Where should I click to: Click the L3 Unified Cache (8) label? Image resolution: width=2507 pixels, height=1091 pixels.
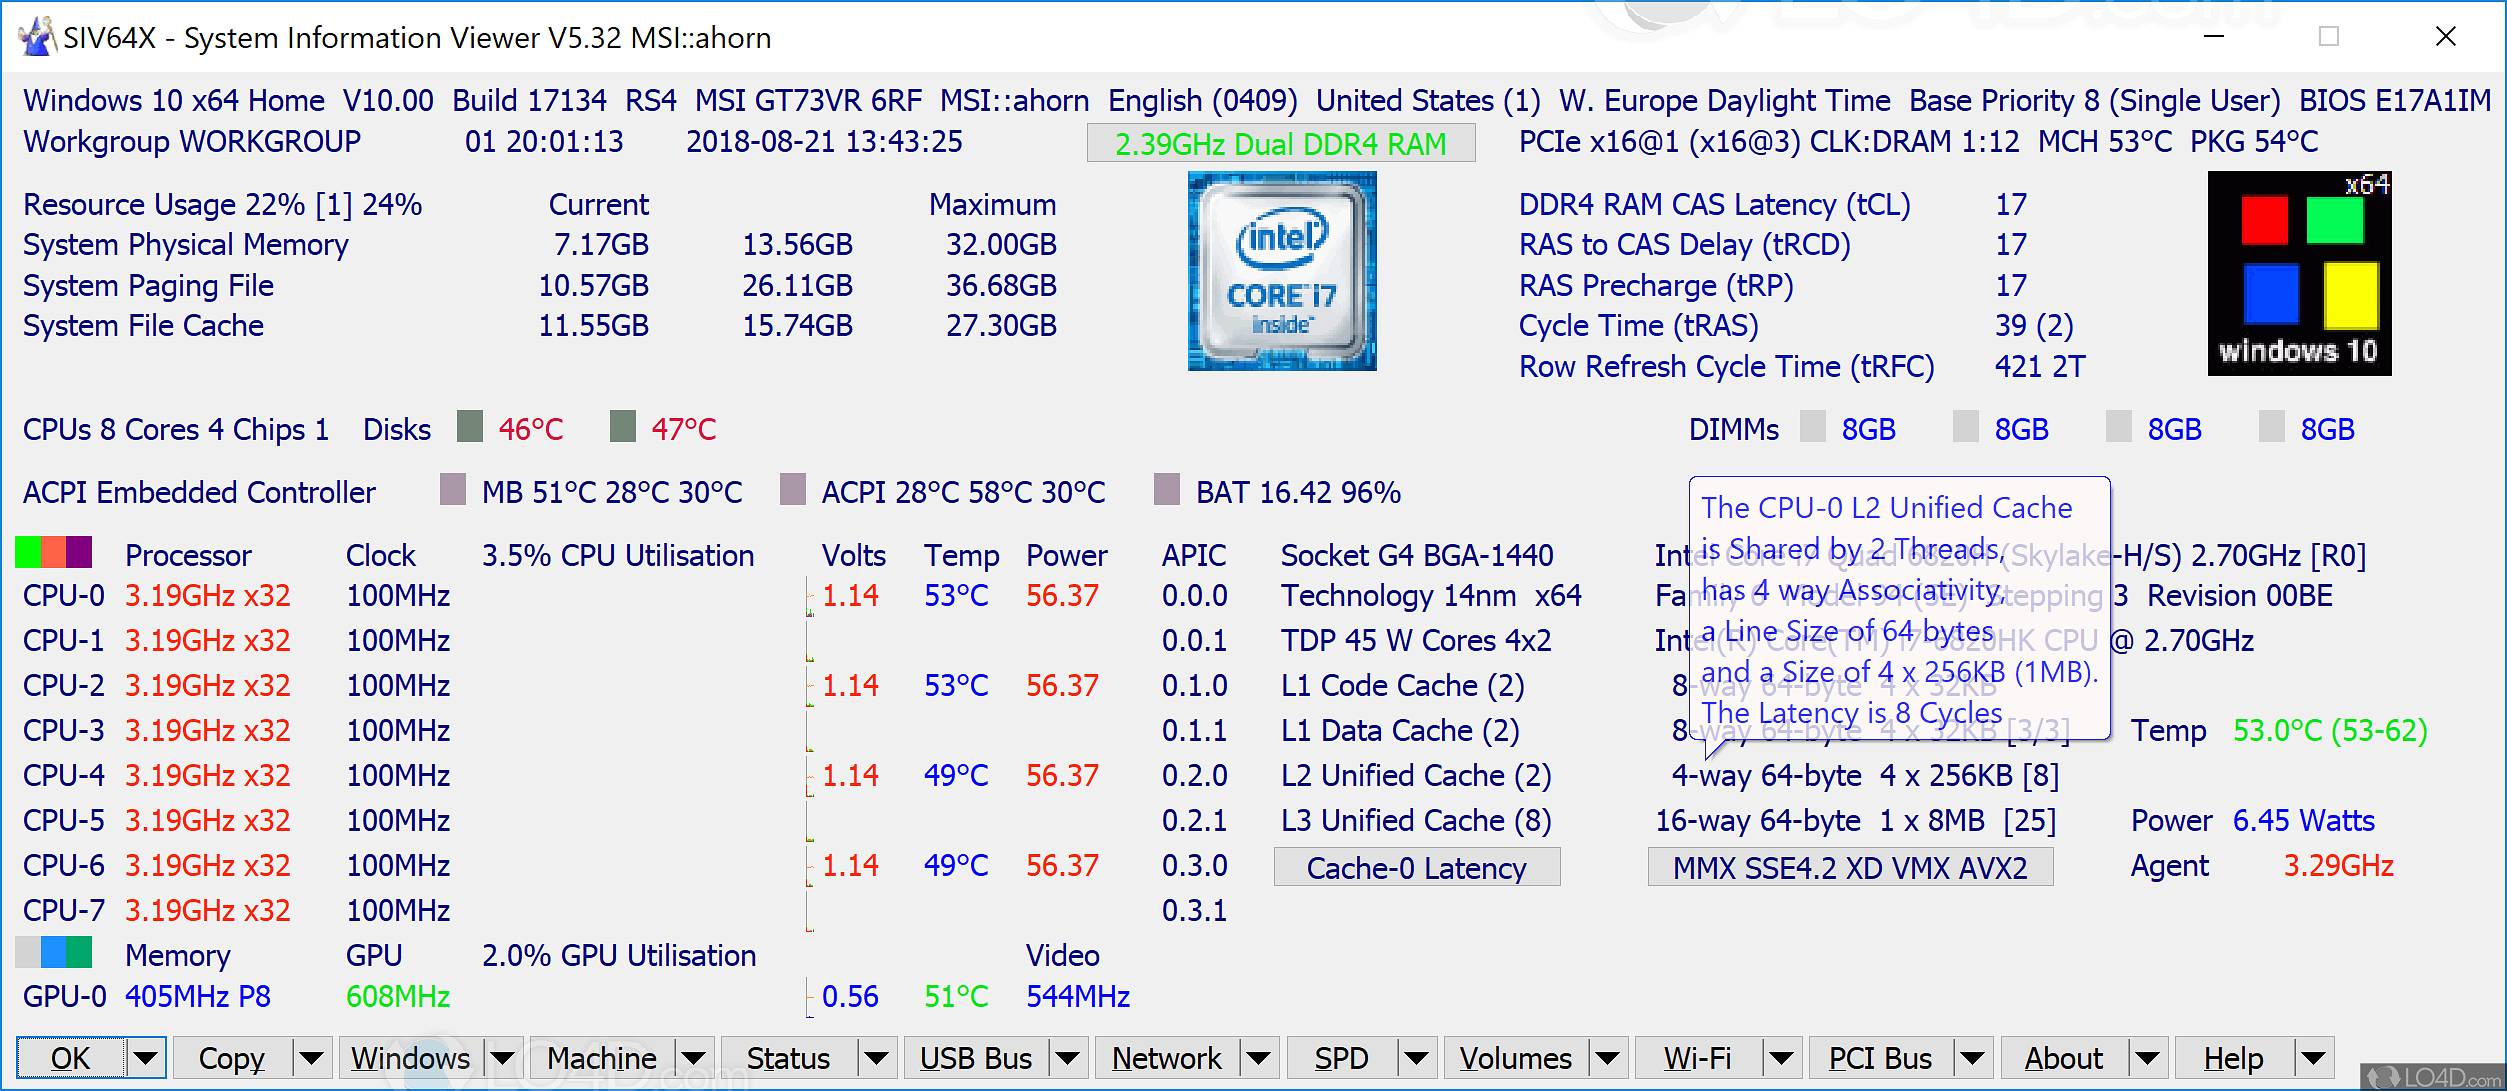click(x=1417, y=821)
